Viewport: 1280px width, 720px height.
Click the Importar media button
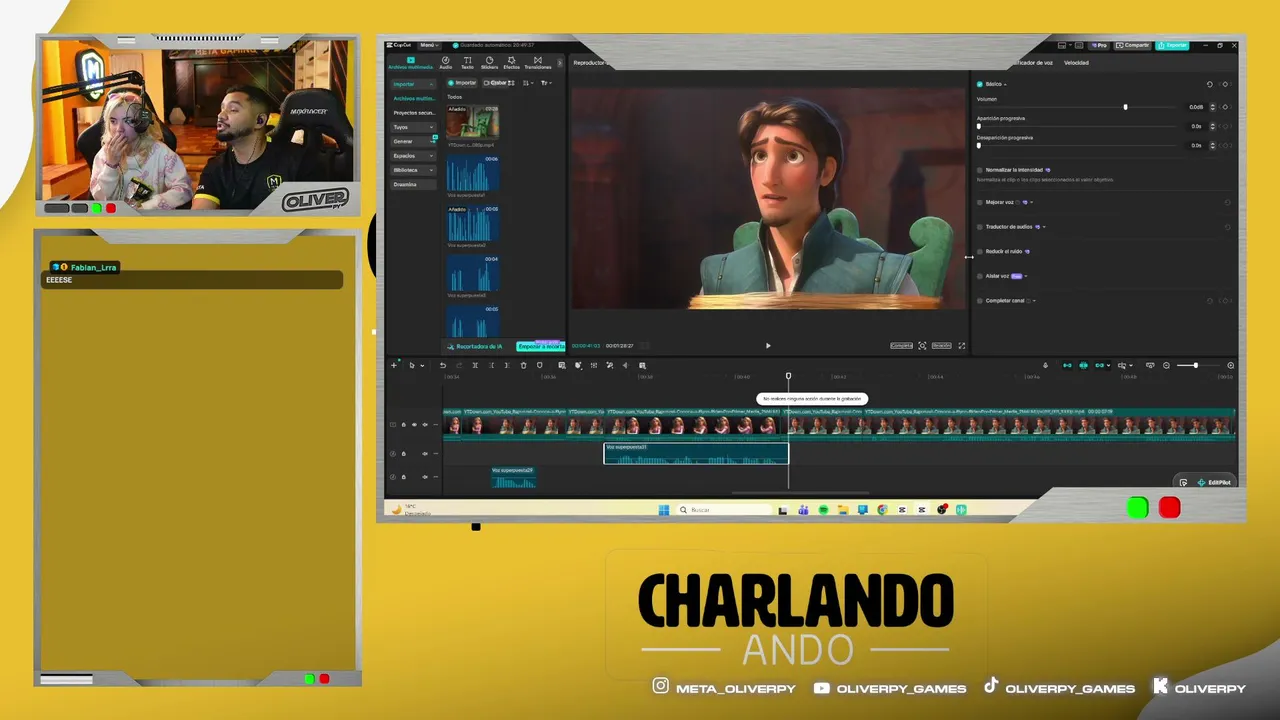click(462, 83)
